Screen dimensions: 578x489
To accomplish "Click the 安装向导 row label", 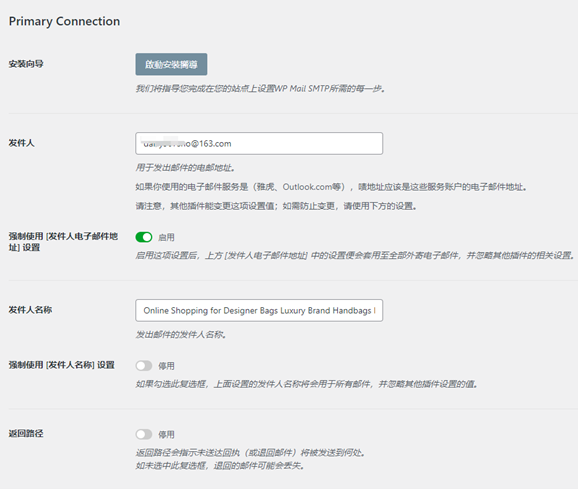I will coord(26,64).
